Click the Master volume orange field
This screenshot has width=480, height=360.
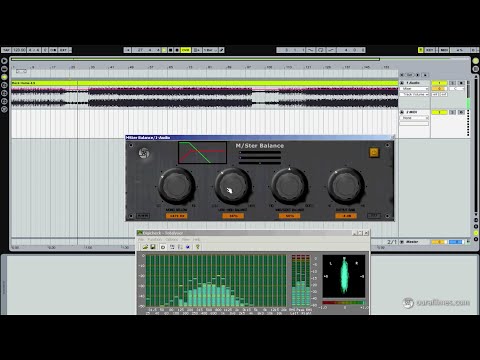tap(439, 242)
